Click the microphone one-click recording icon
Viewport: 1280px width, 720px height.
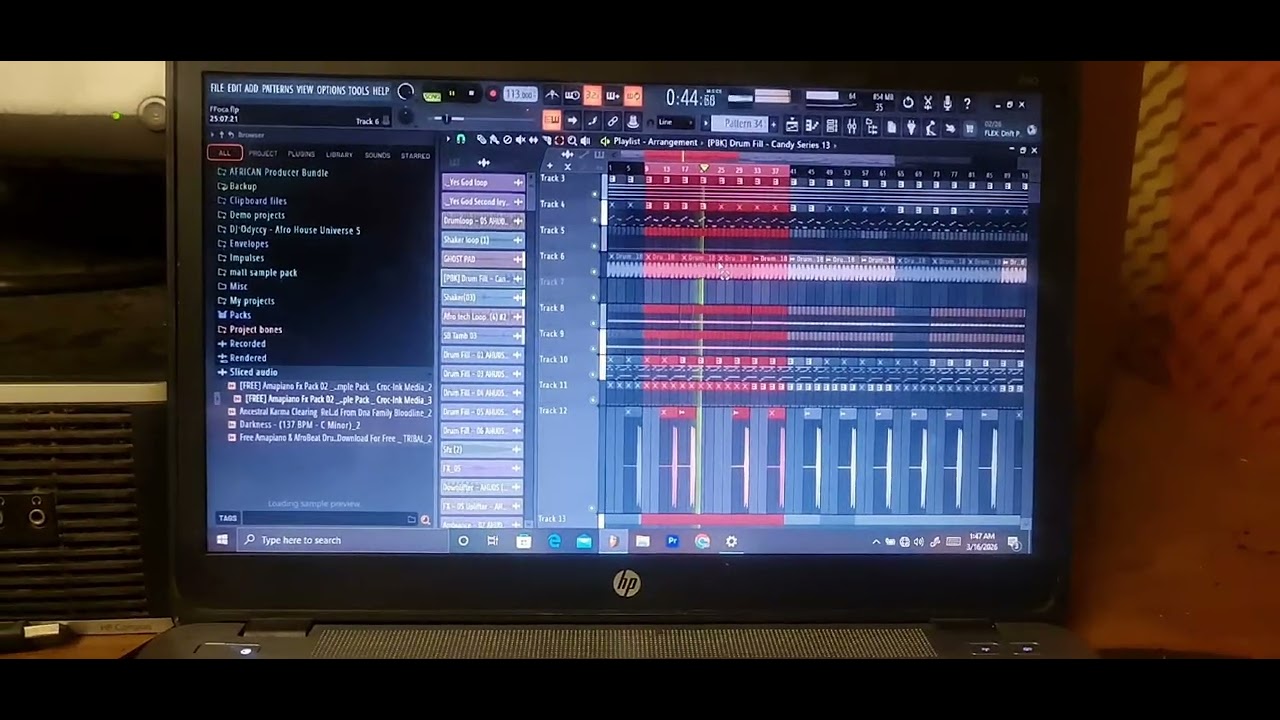click(947, 102)
